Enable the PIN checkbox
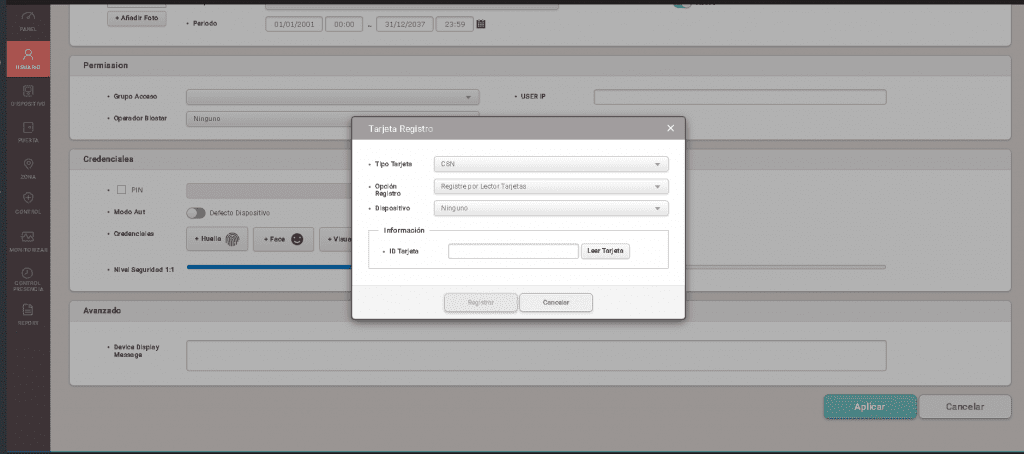The image size is (1024, 454). 122,189
